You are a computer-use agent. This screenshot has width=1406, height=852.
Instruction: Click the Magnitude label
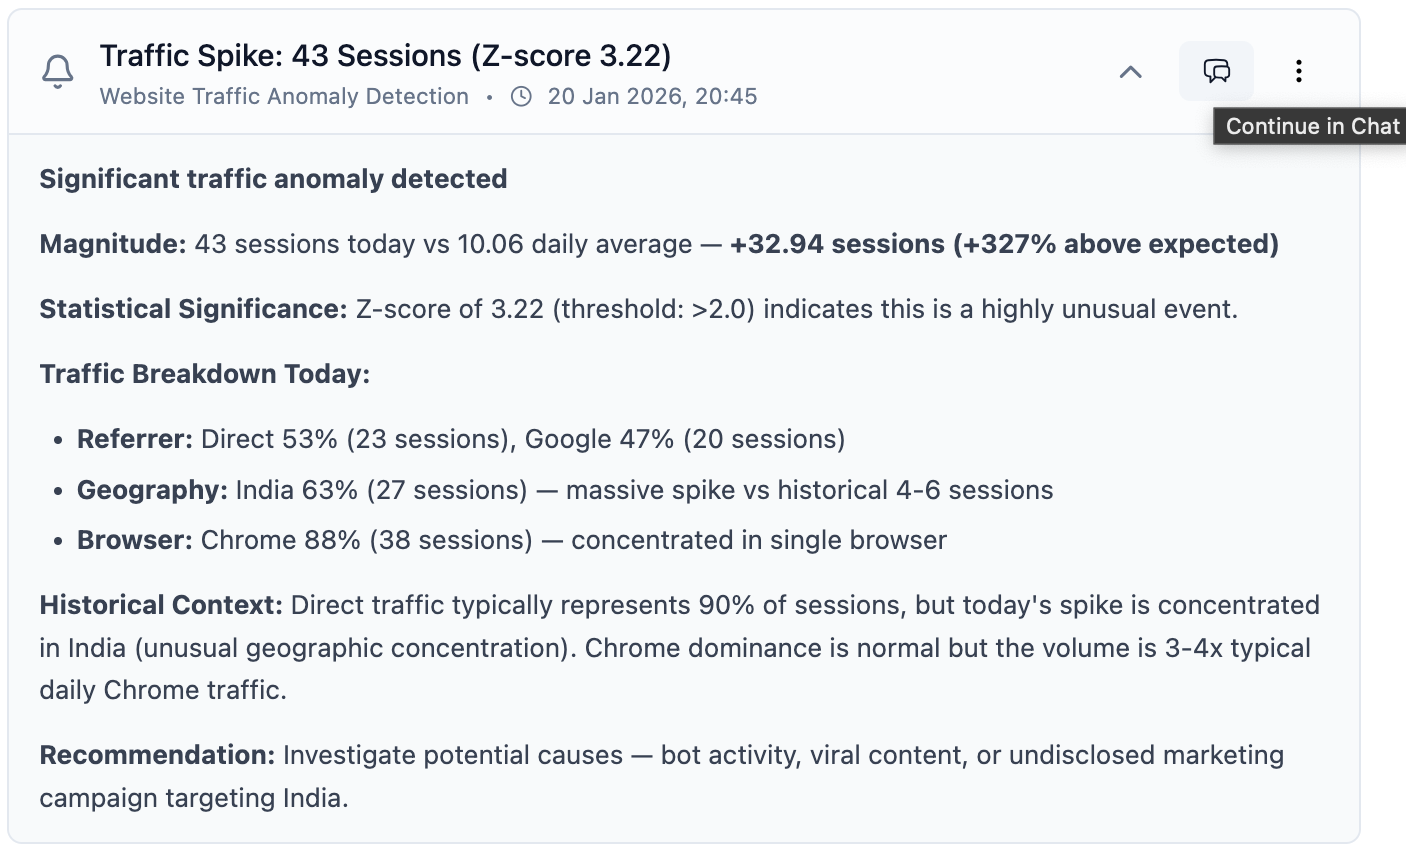[x=112, y=244]
